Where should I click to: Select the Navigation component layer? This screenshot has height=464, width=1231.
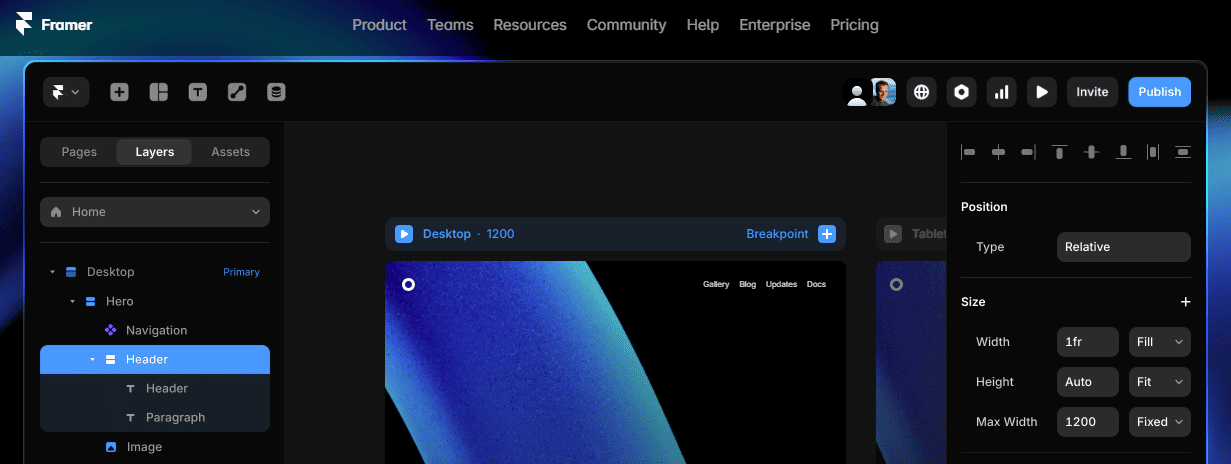coord(155,330)
